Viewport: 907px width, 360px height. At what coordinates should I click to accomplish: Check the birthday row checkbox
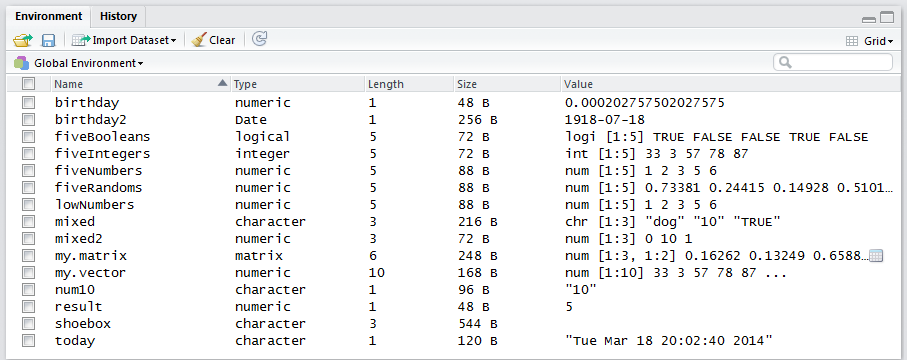coord(28,102)
